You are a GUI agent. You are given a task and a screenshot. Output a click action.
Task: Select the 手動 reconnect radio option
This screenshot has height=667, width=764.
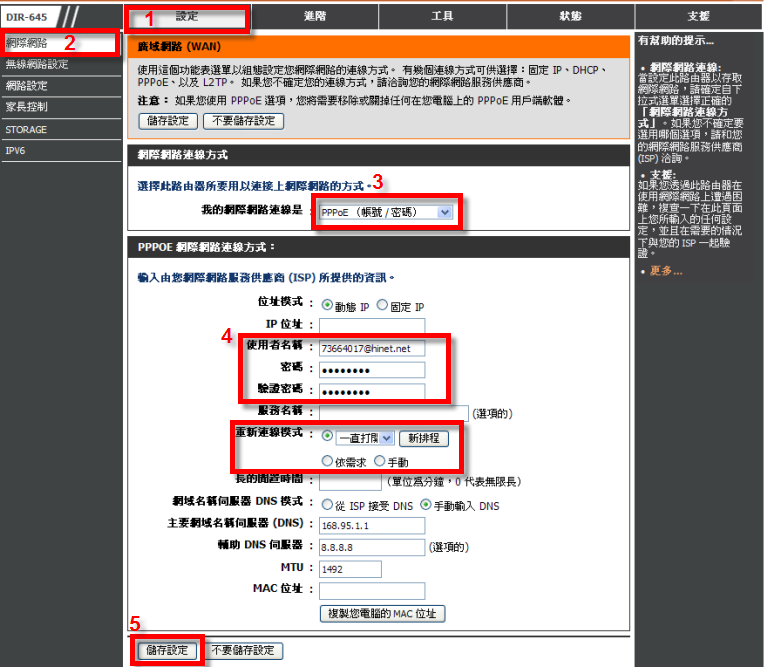click(x=380, y=461)
